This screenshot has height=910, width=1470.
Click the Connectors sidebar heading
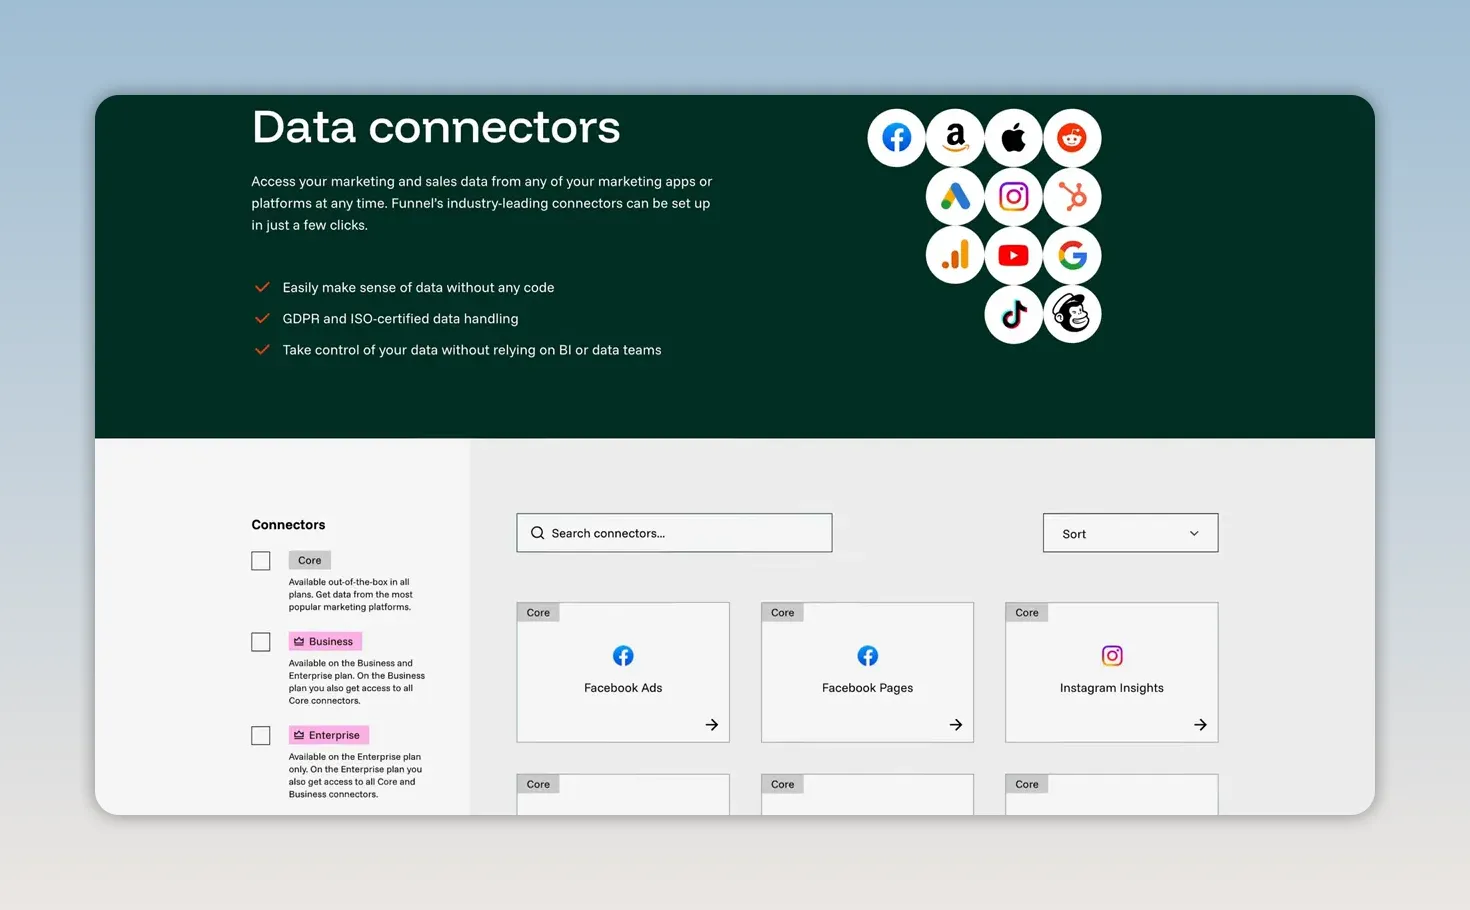[288, 525]
